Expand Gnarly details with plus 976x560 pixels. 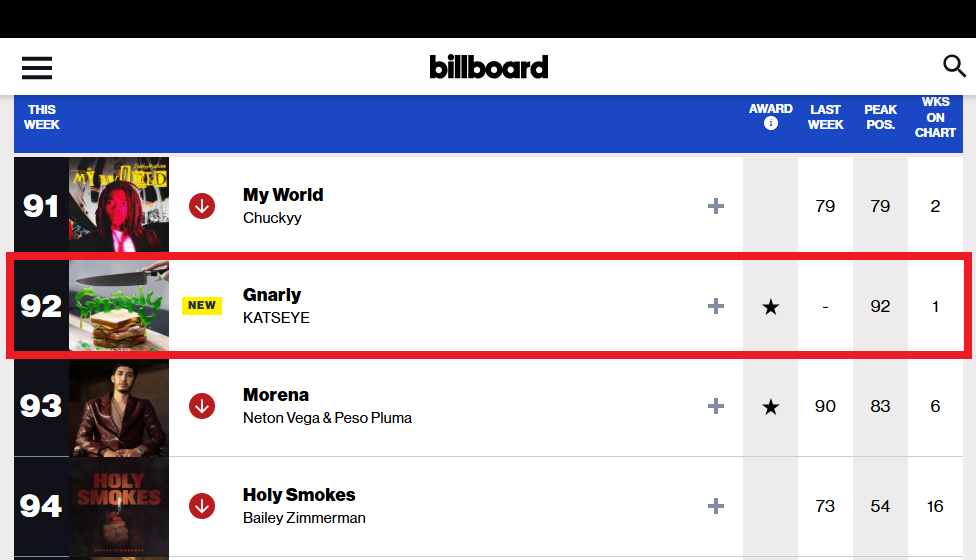click(x=716, y=306)
